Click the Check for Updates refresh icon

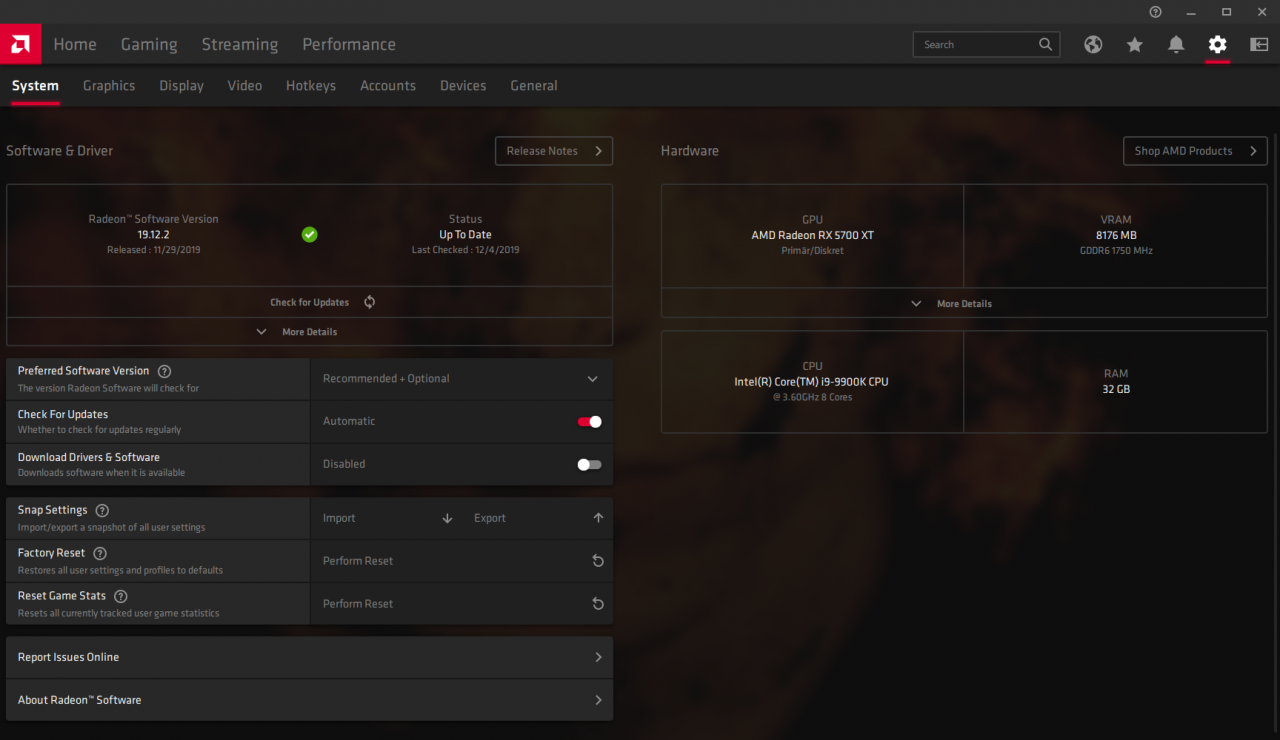tap(369, 302)
